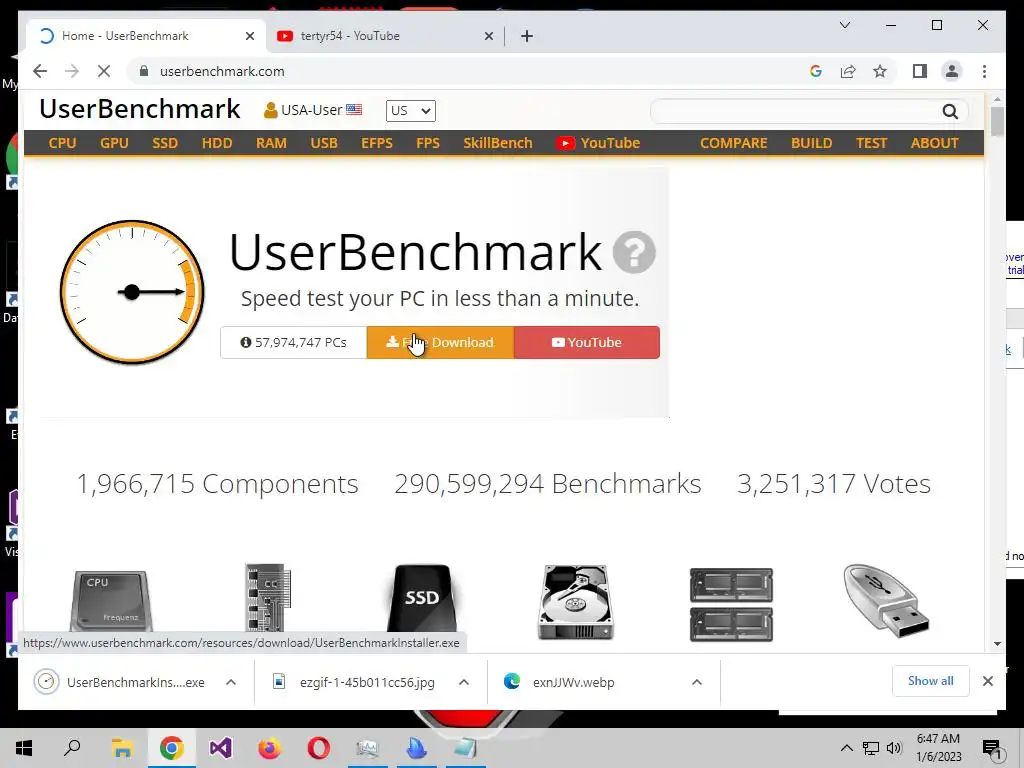
Task: Open Opera browser from taskbar
Action: [x=319, y=748]
